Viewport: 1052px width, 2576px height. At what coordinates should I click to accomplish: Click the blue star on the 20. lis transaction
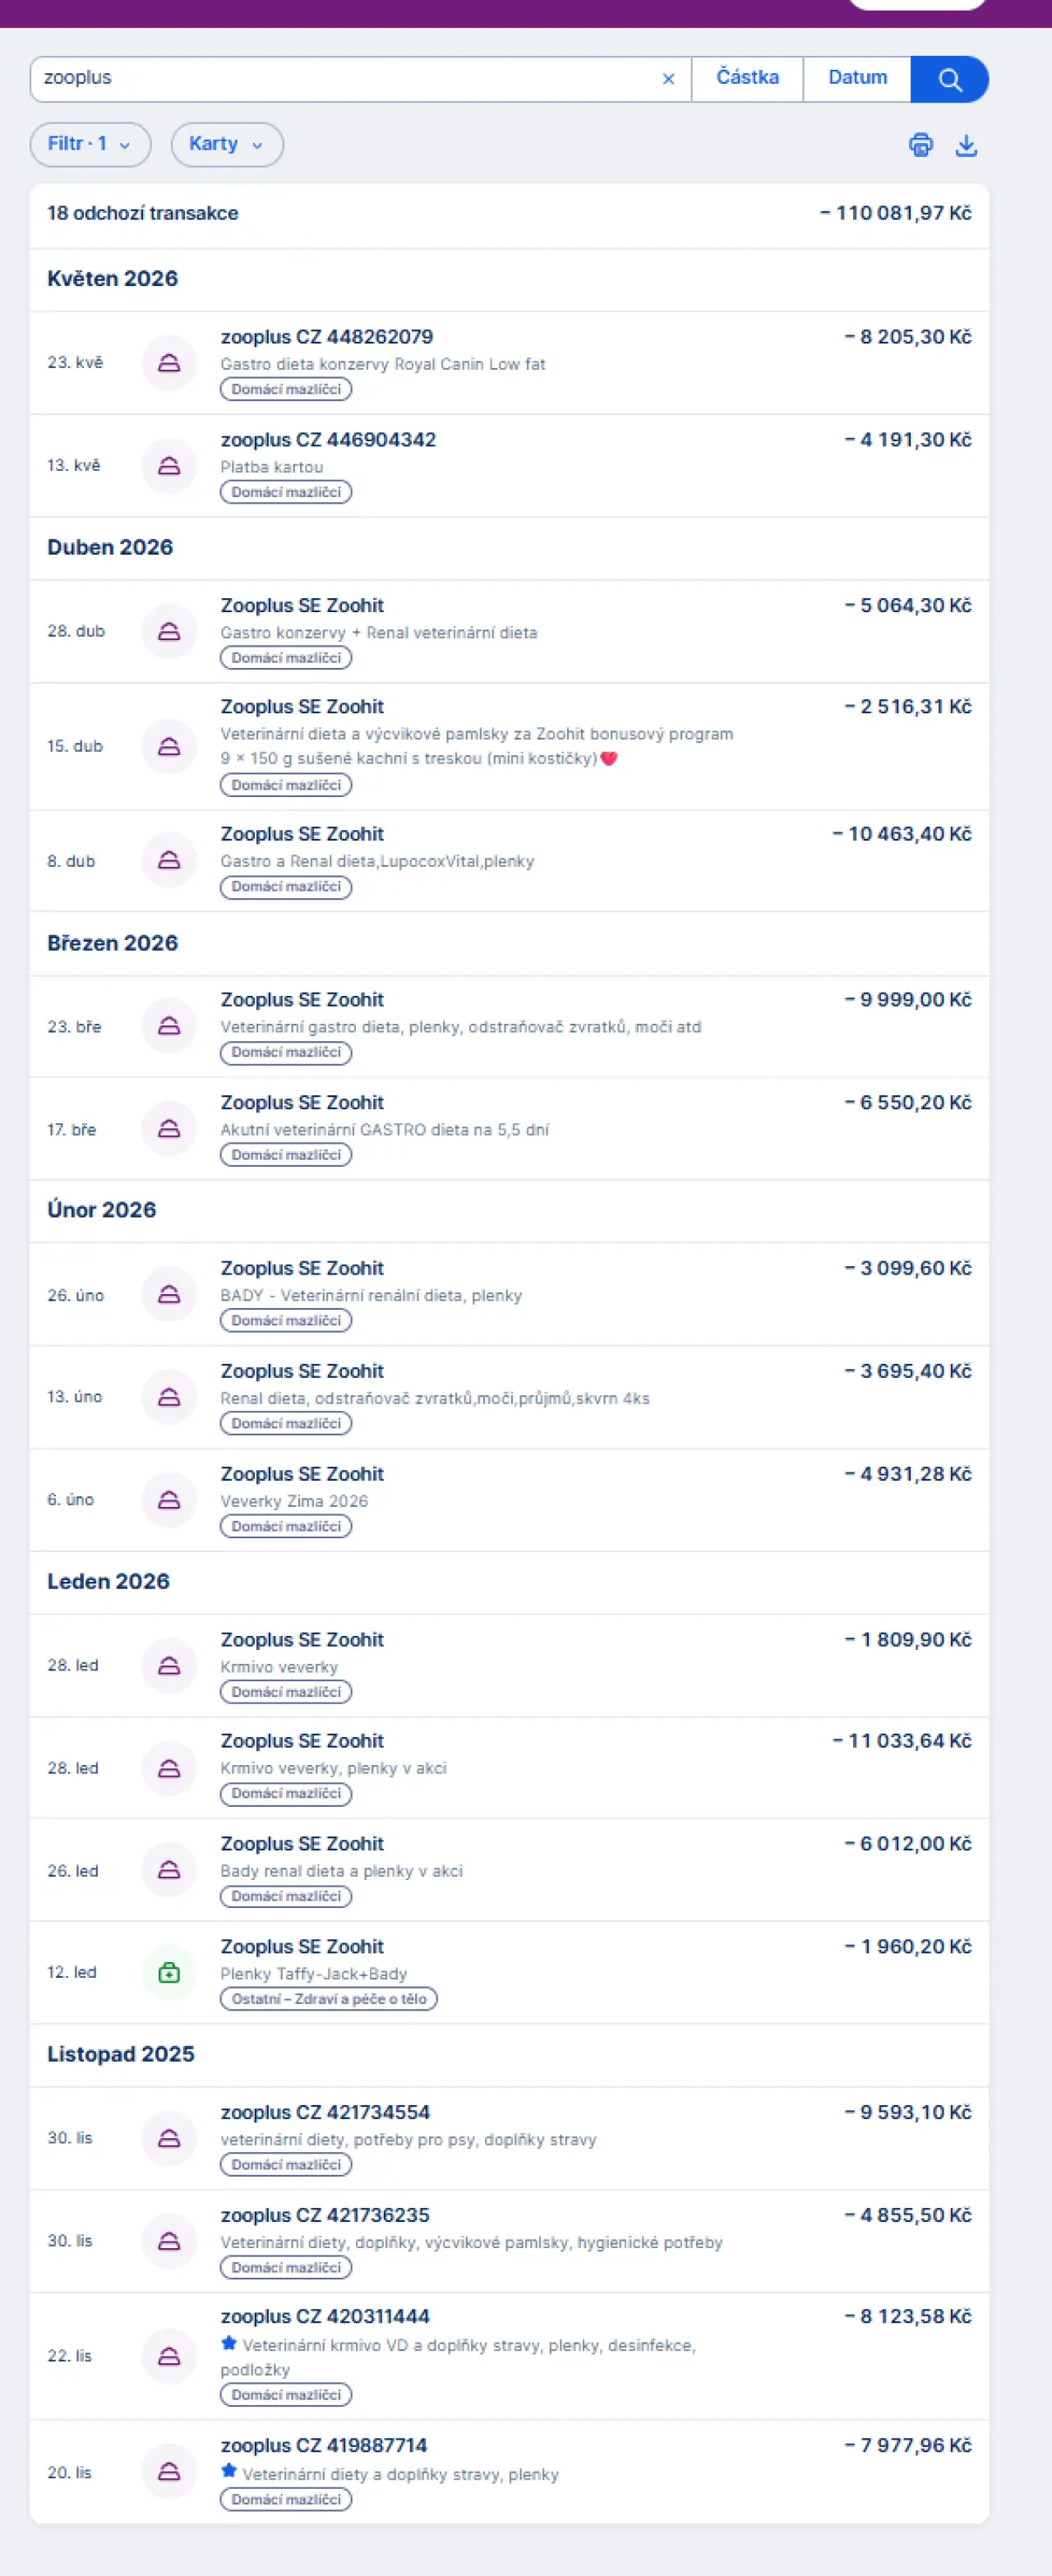(229, 2472)
